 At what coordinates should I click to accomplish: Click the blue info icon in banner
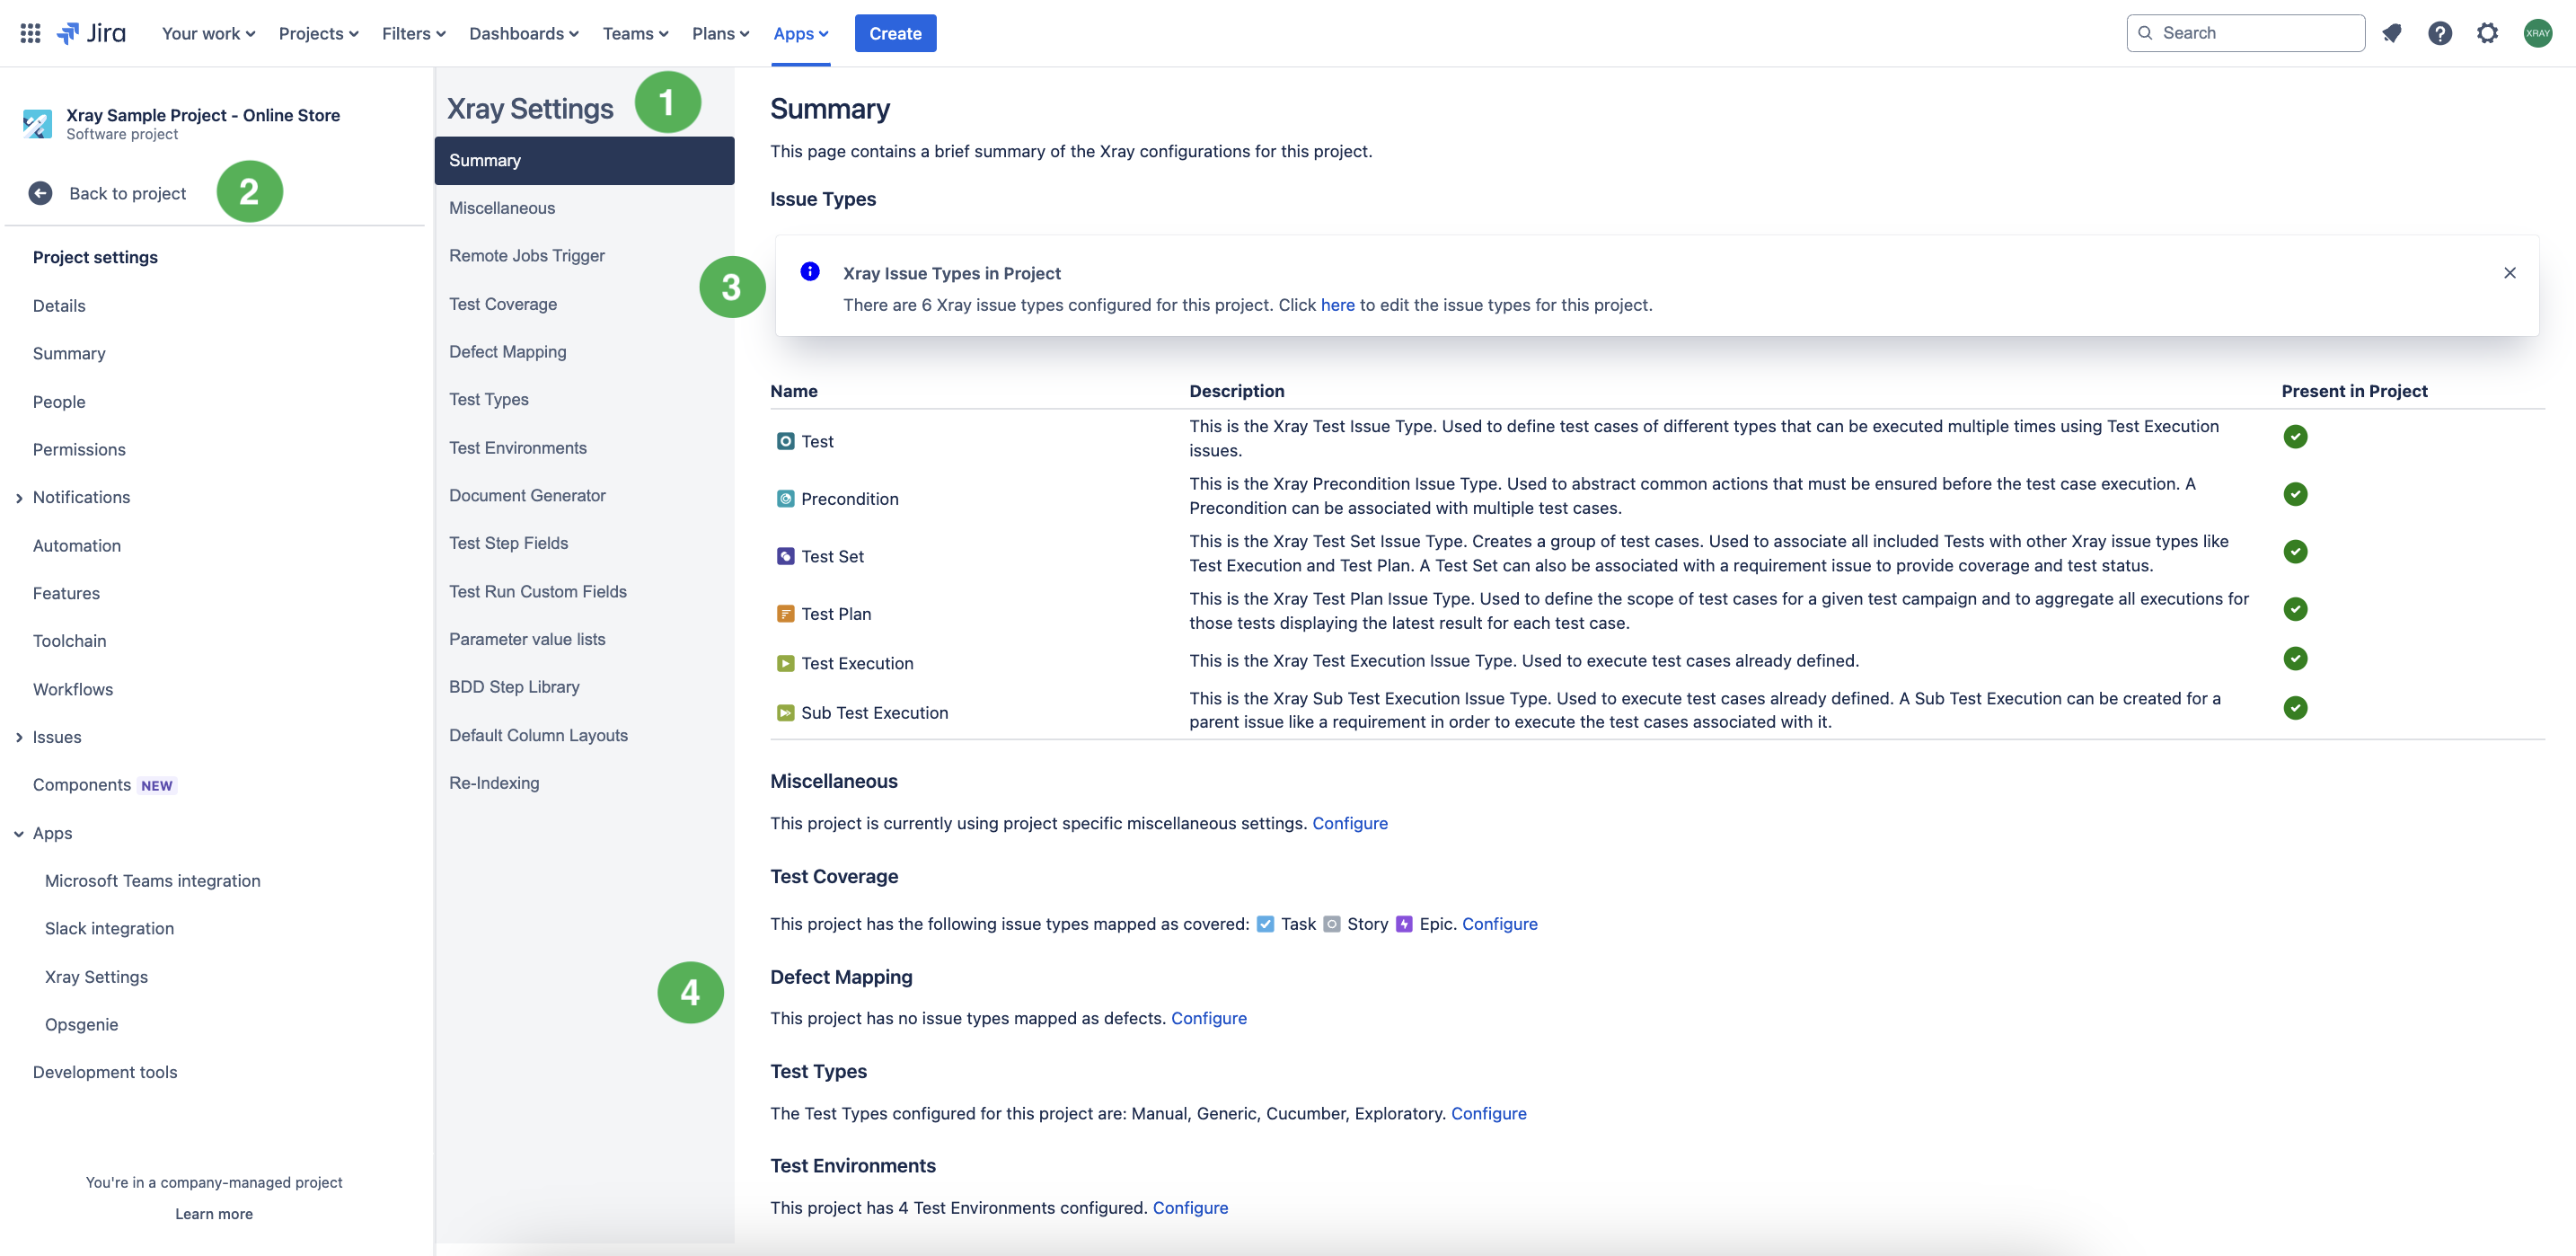pyautogui.click(x=810, y=271)
